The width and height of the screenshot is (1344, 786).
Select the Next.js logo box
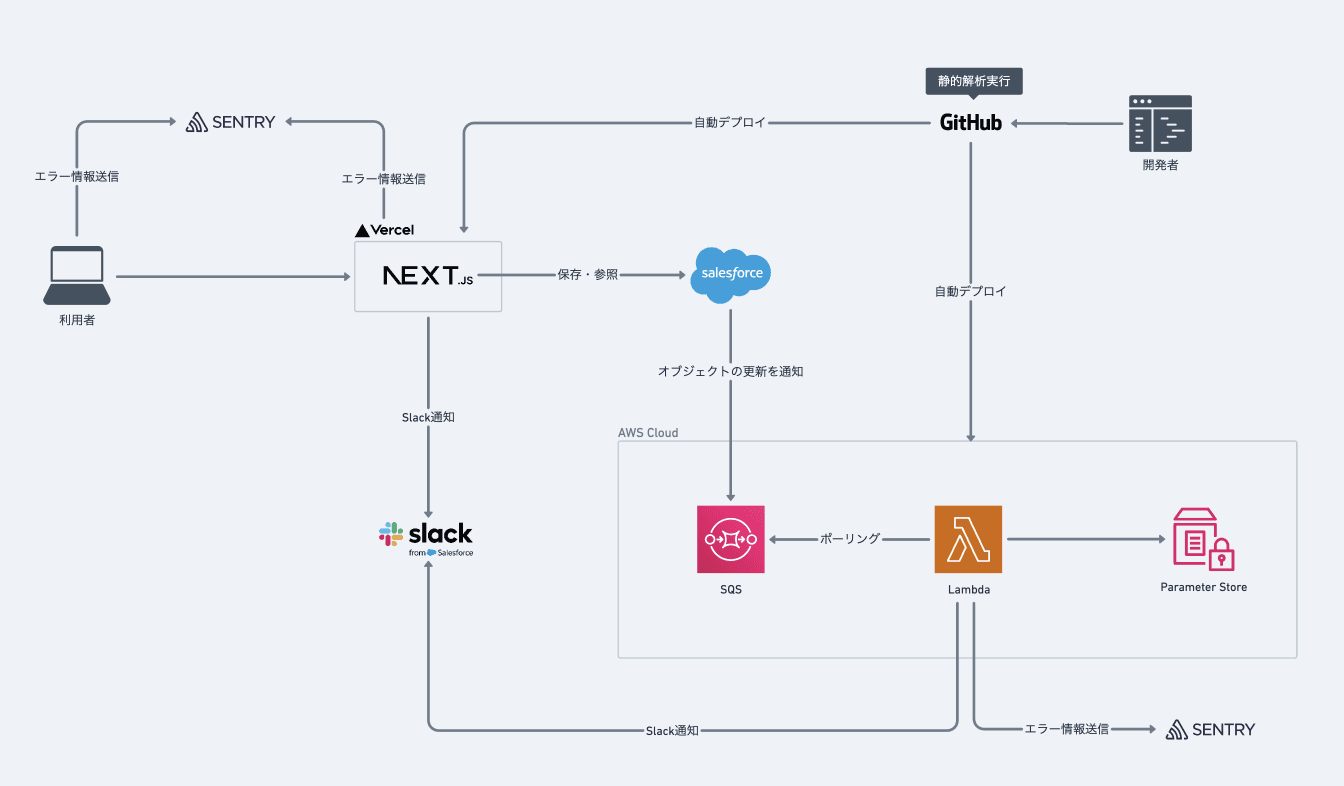[x=428, y=276]
